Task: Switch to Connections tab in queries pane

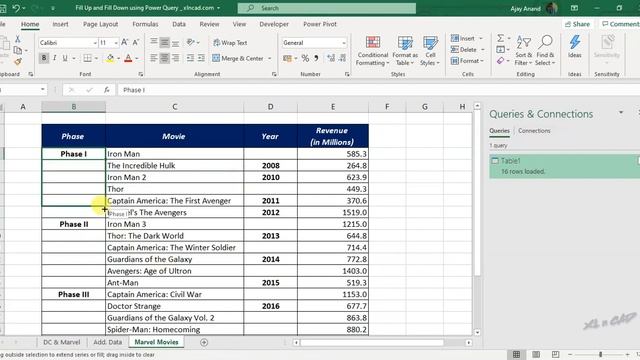Action: tap(534, 131)
